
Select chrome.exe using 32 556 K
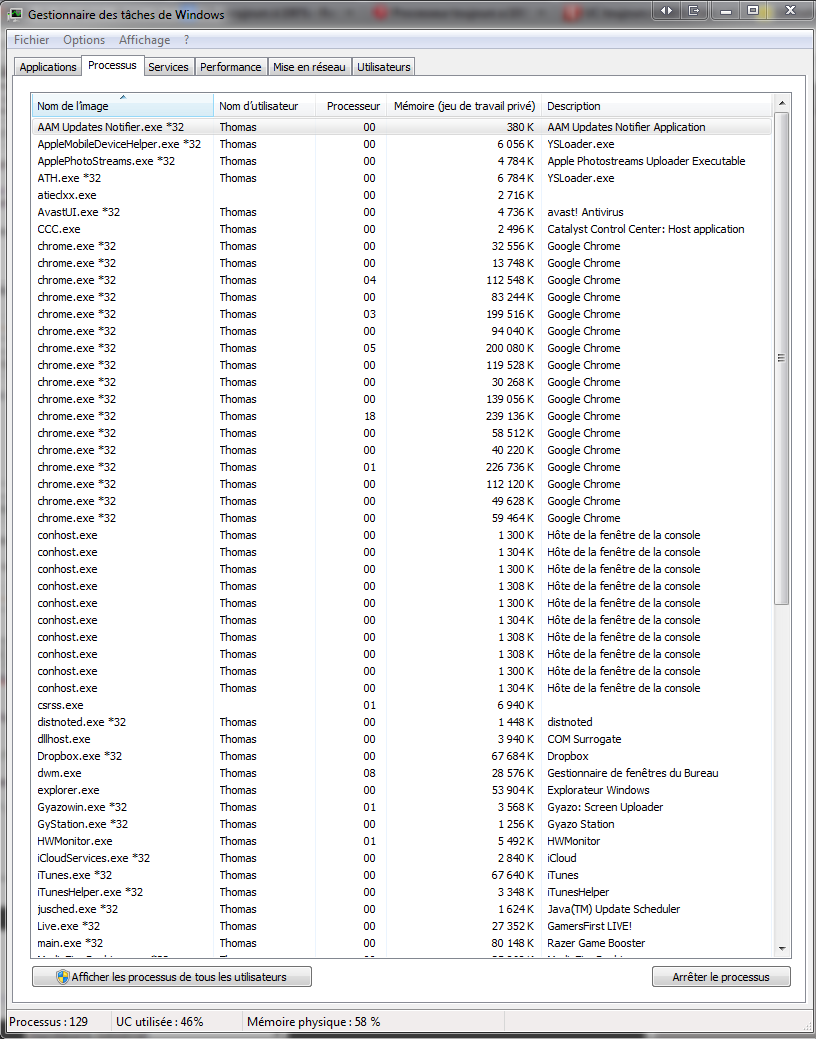click(x=402, y=246)
